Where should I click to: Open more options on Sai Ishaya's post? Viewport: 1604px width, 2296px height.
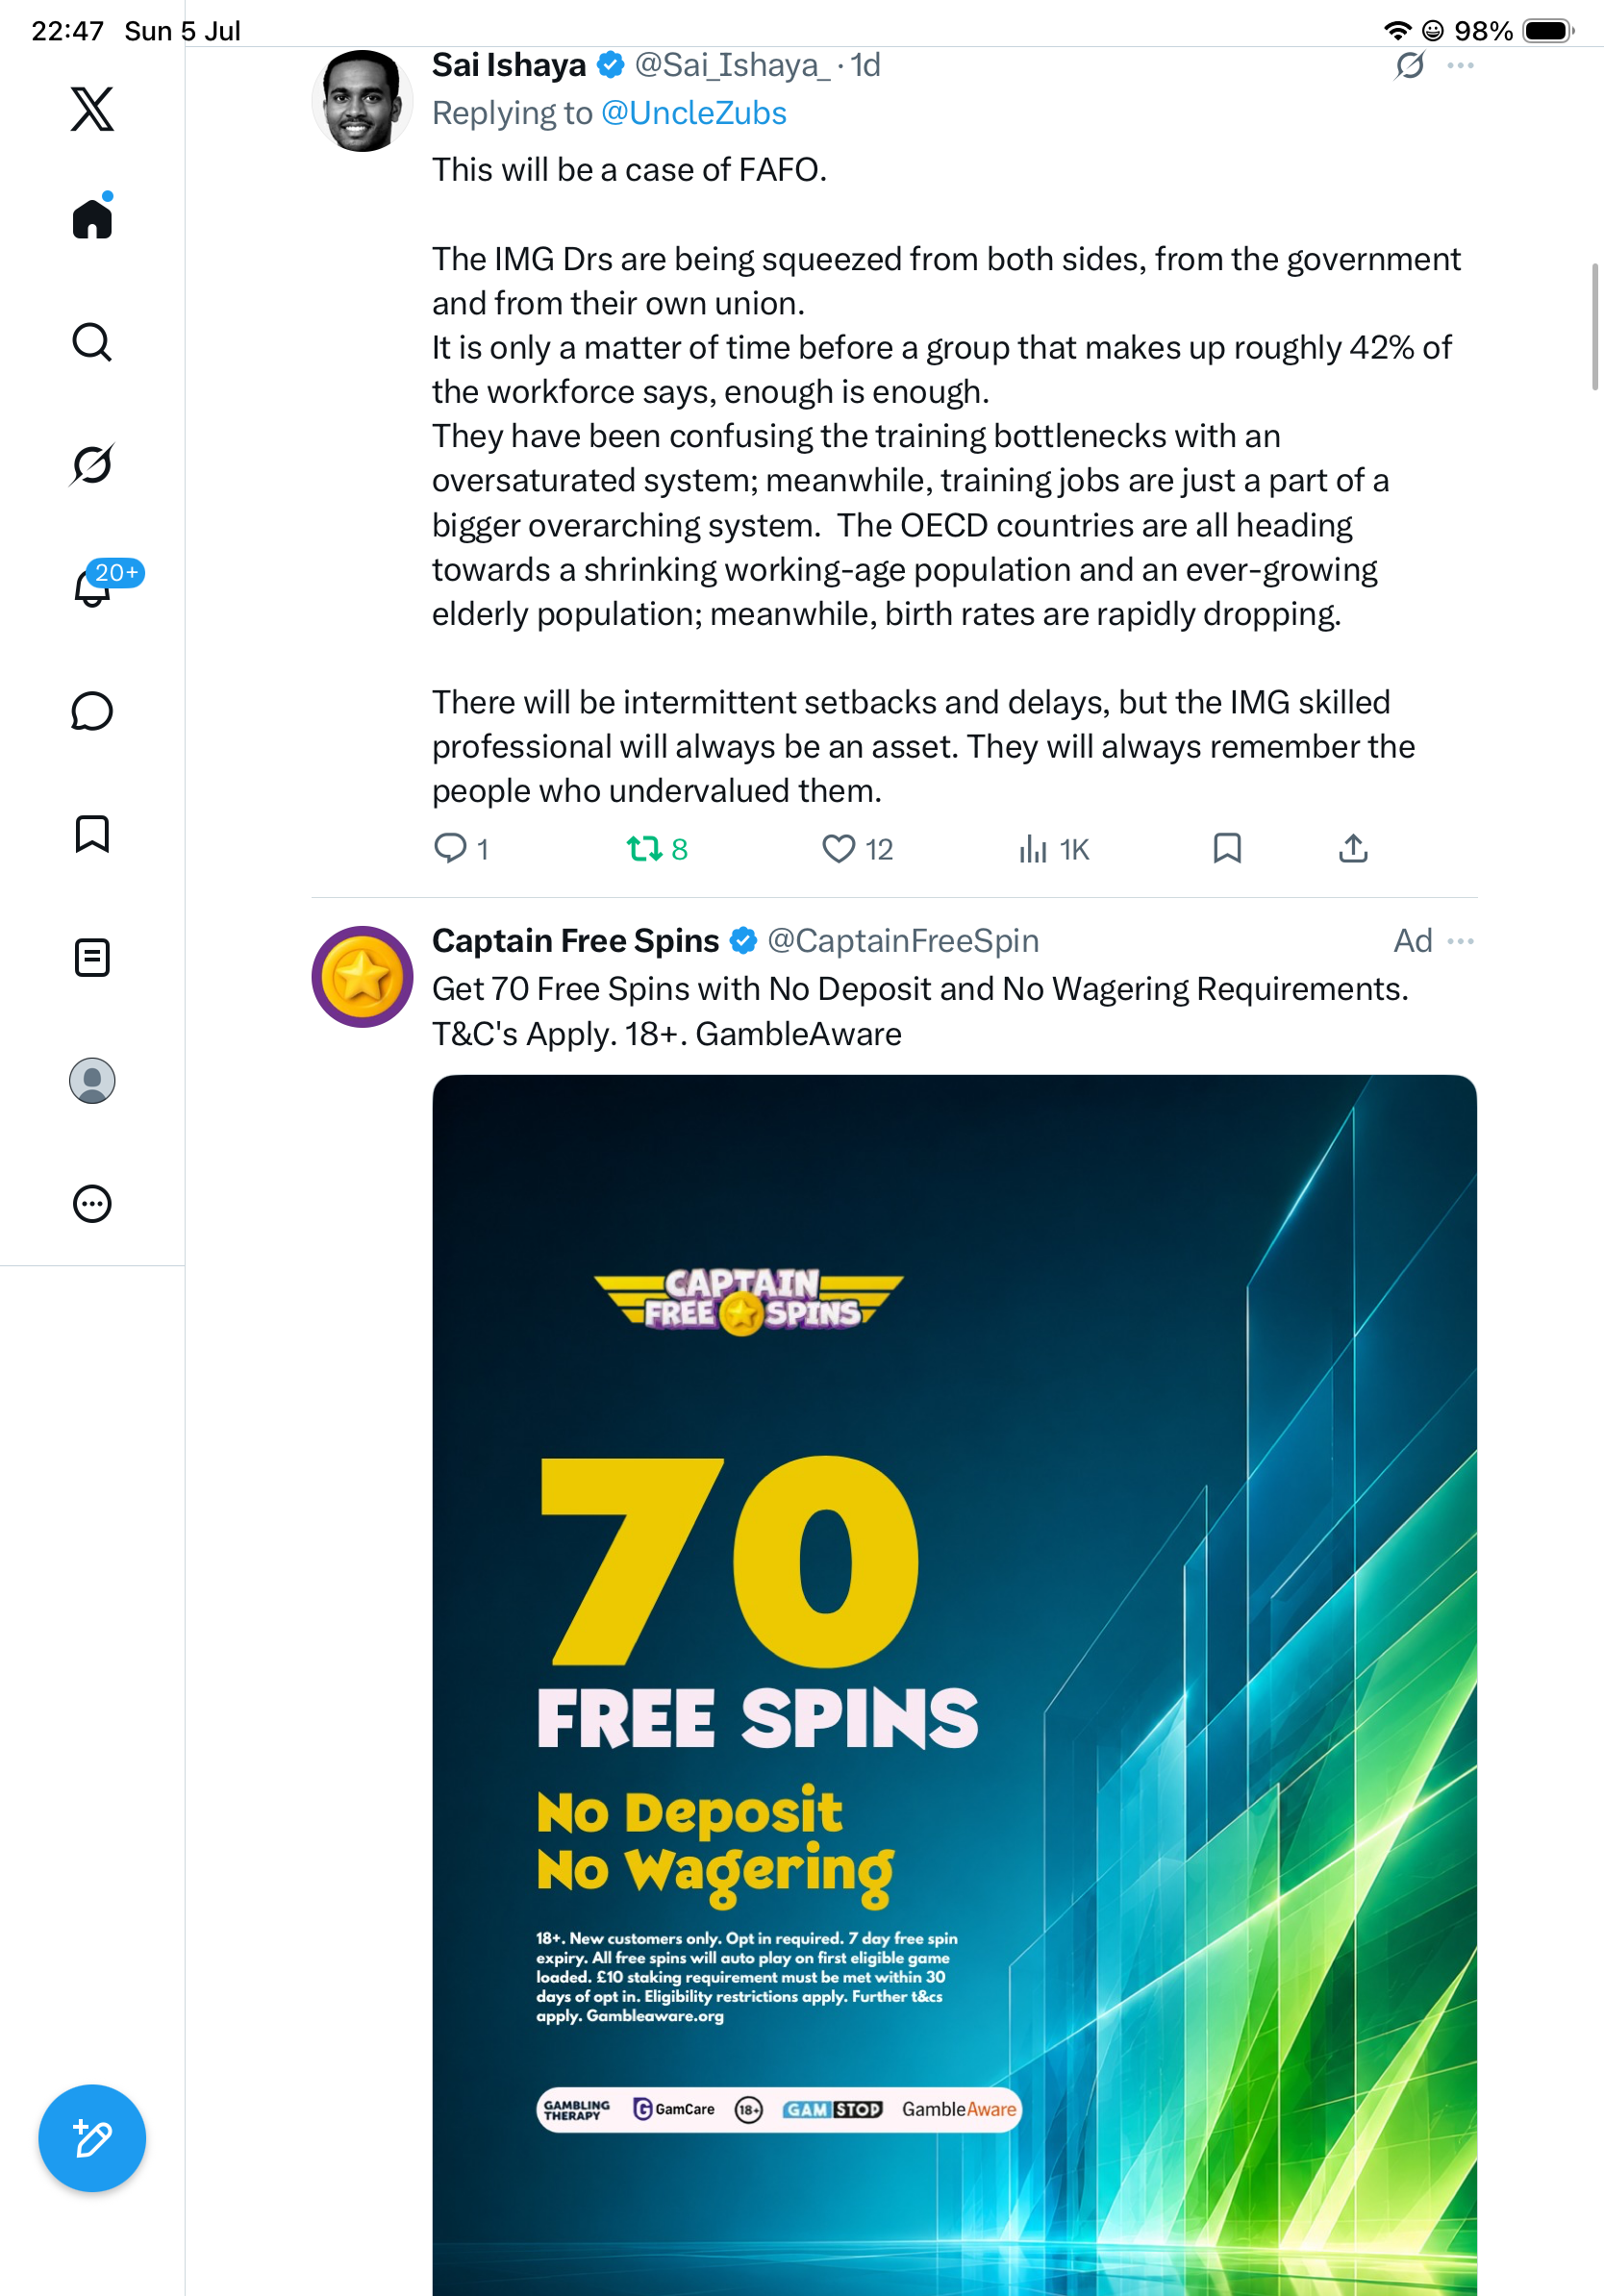(1460, 66)
